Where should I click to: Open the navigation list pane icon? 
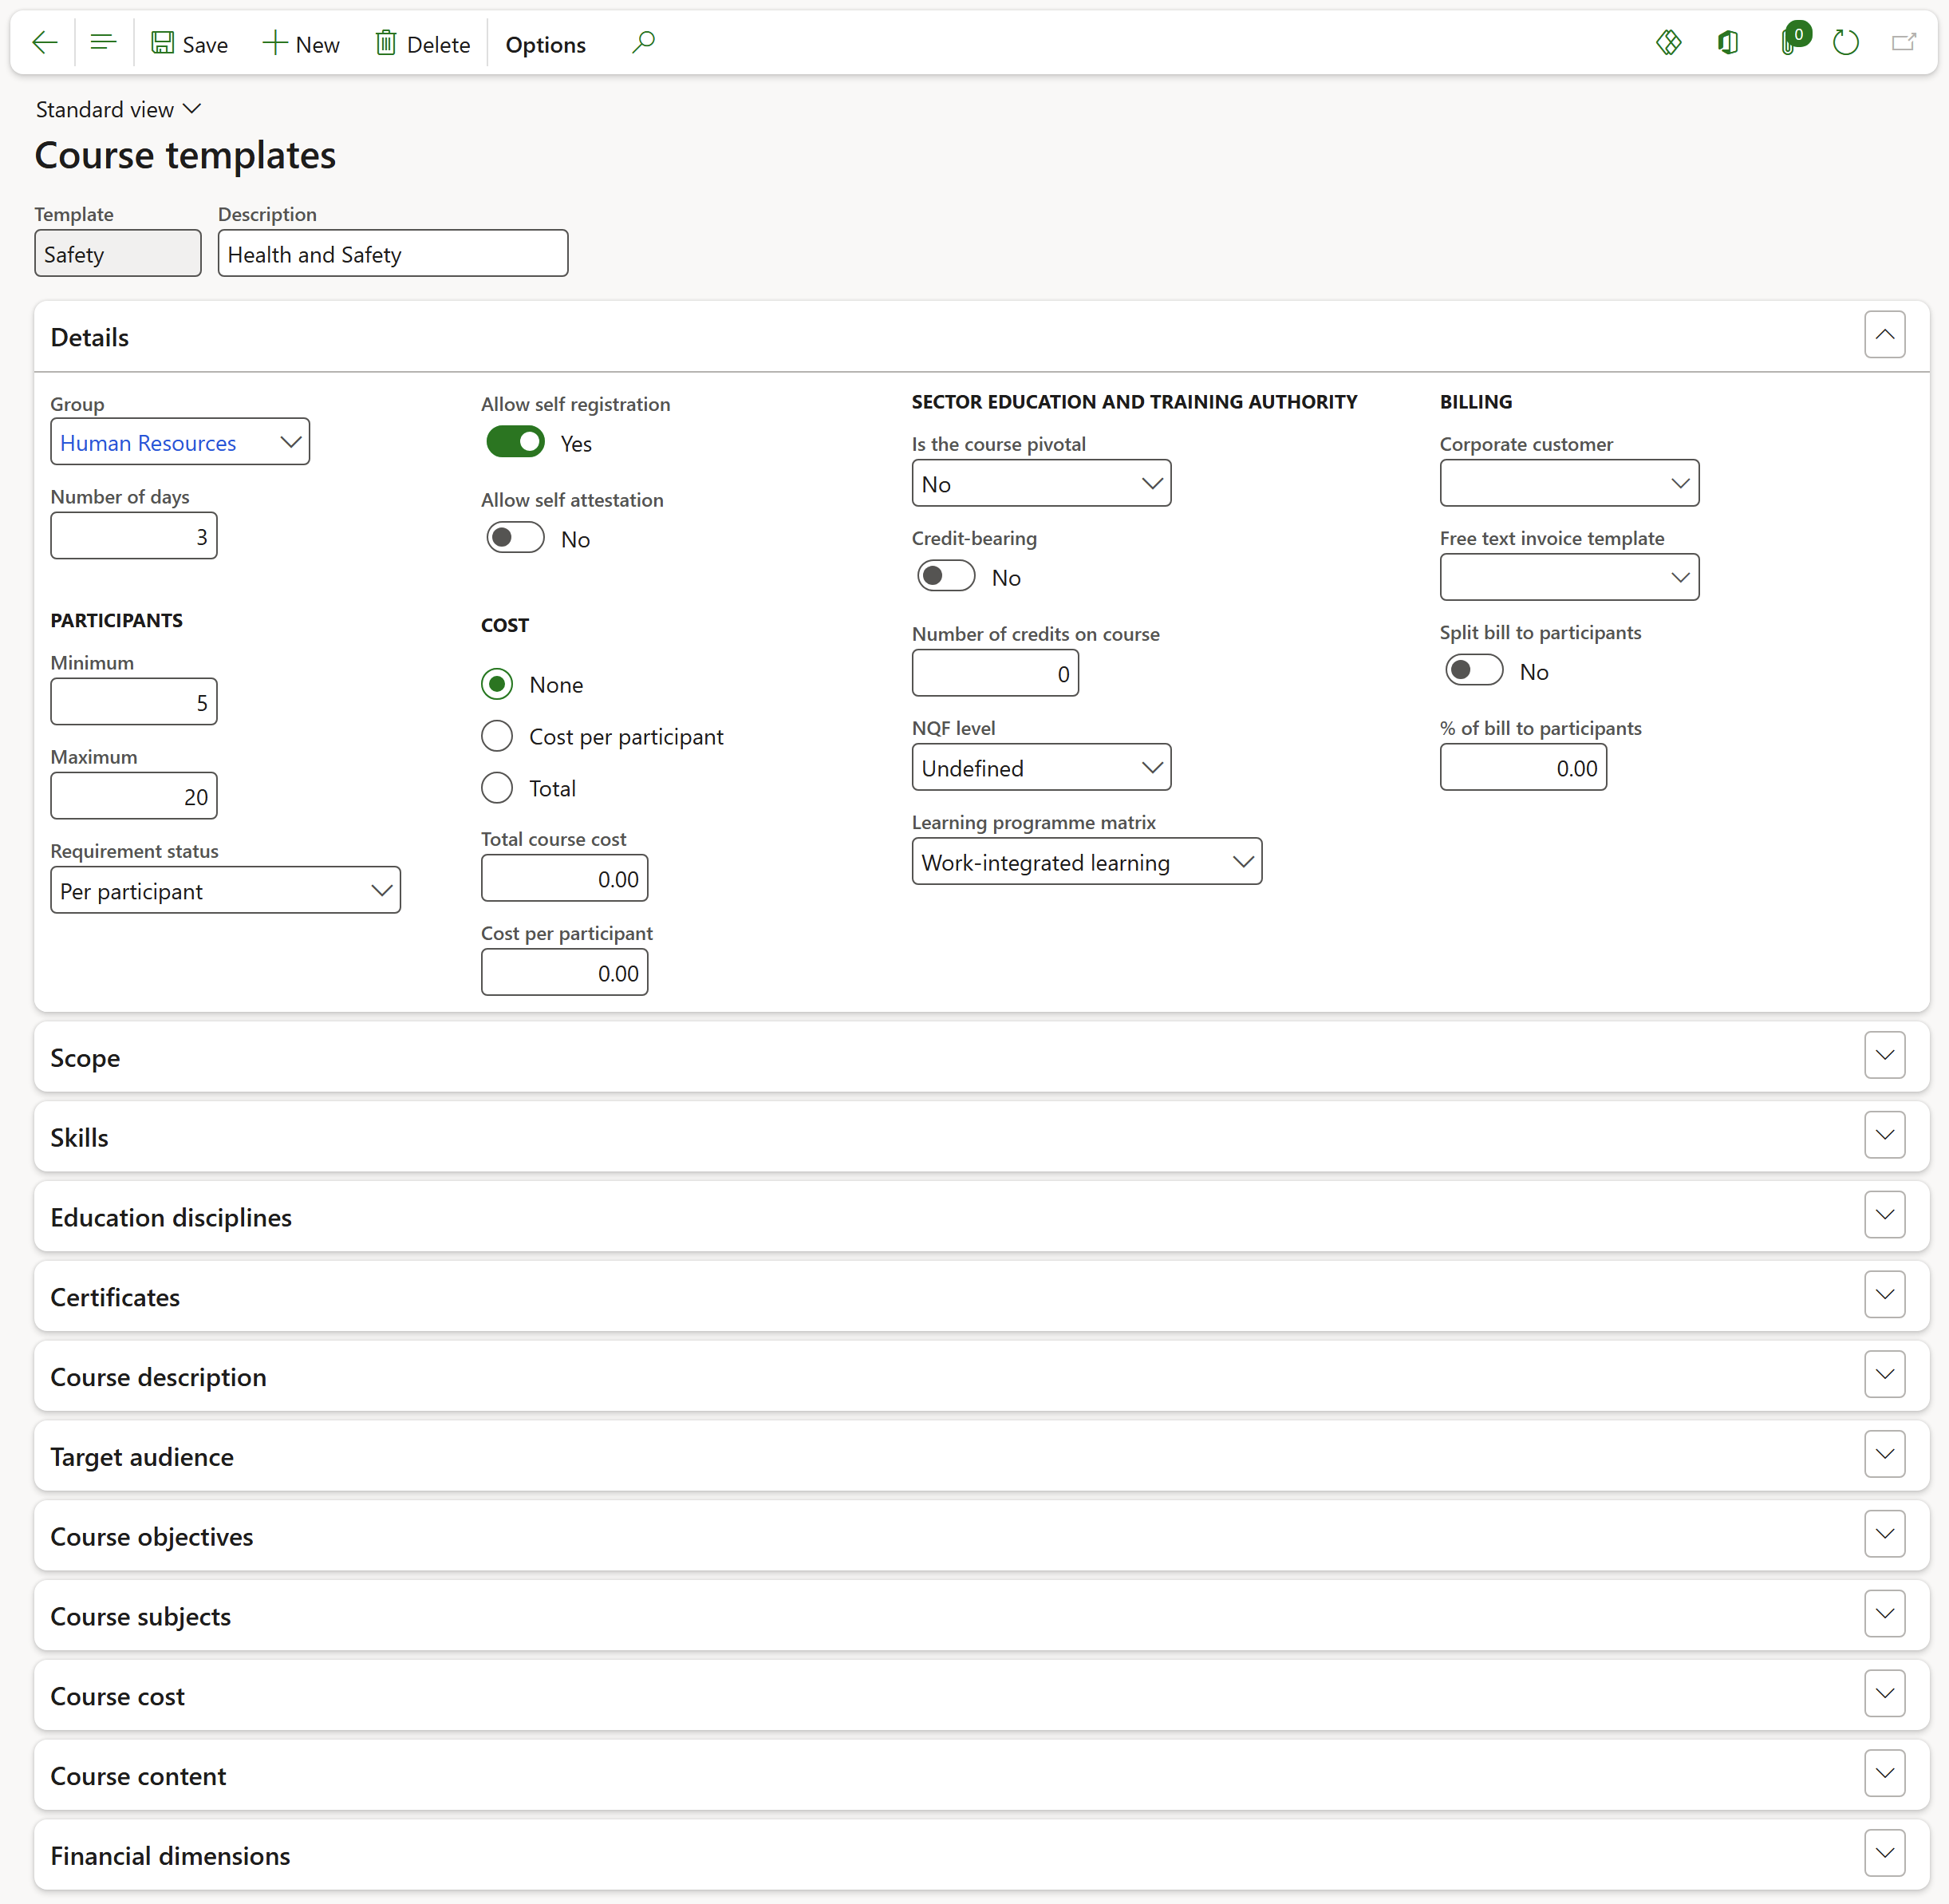tap(103, 43)
